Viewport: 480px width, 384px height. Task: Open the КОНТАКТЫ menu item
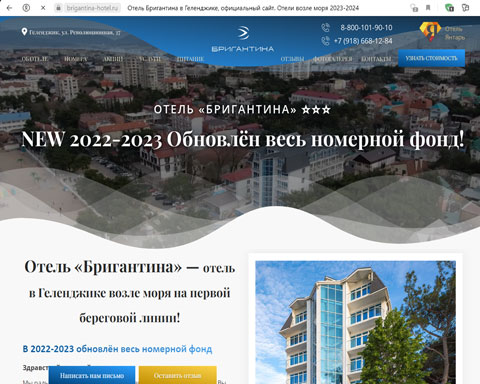point(376,59)
